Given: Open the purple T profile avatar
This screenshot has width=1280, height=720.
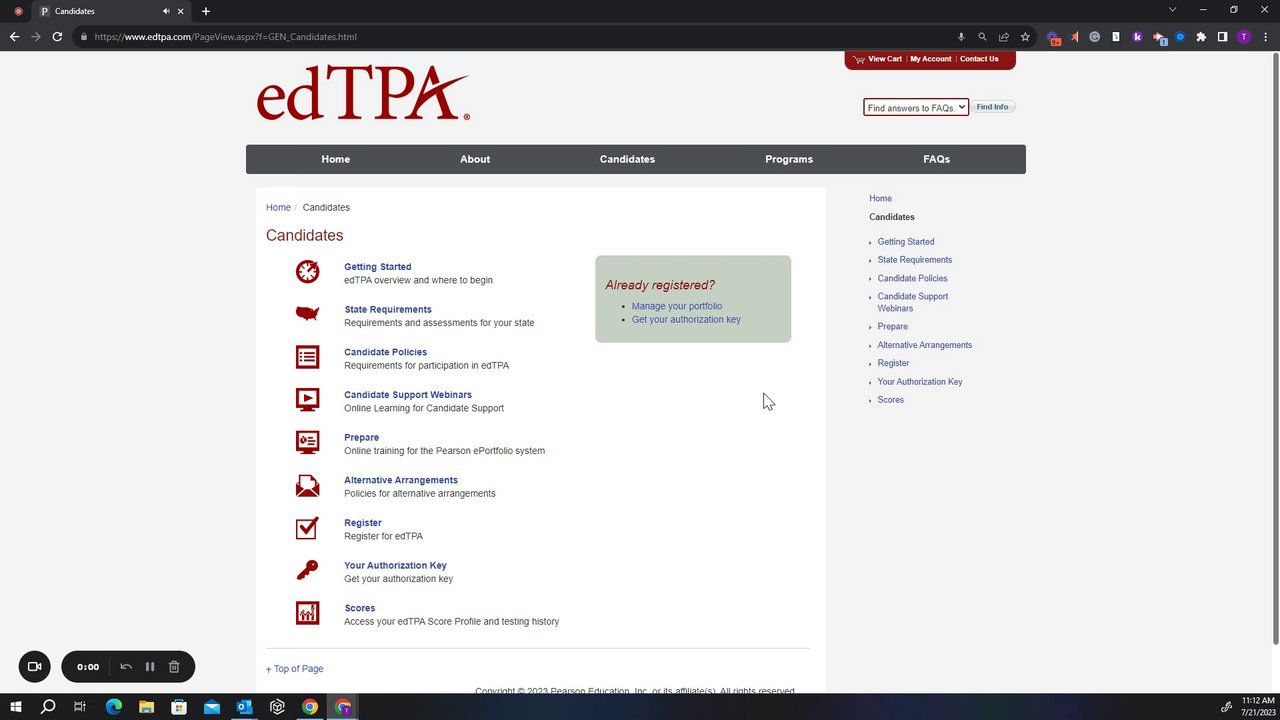Looking at the screenshot, I should click(1244, 37).
